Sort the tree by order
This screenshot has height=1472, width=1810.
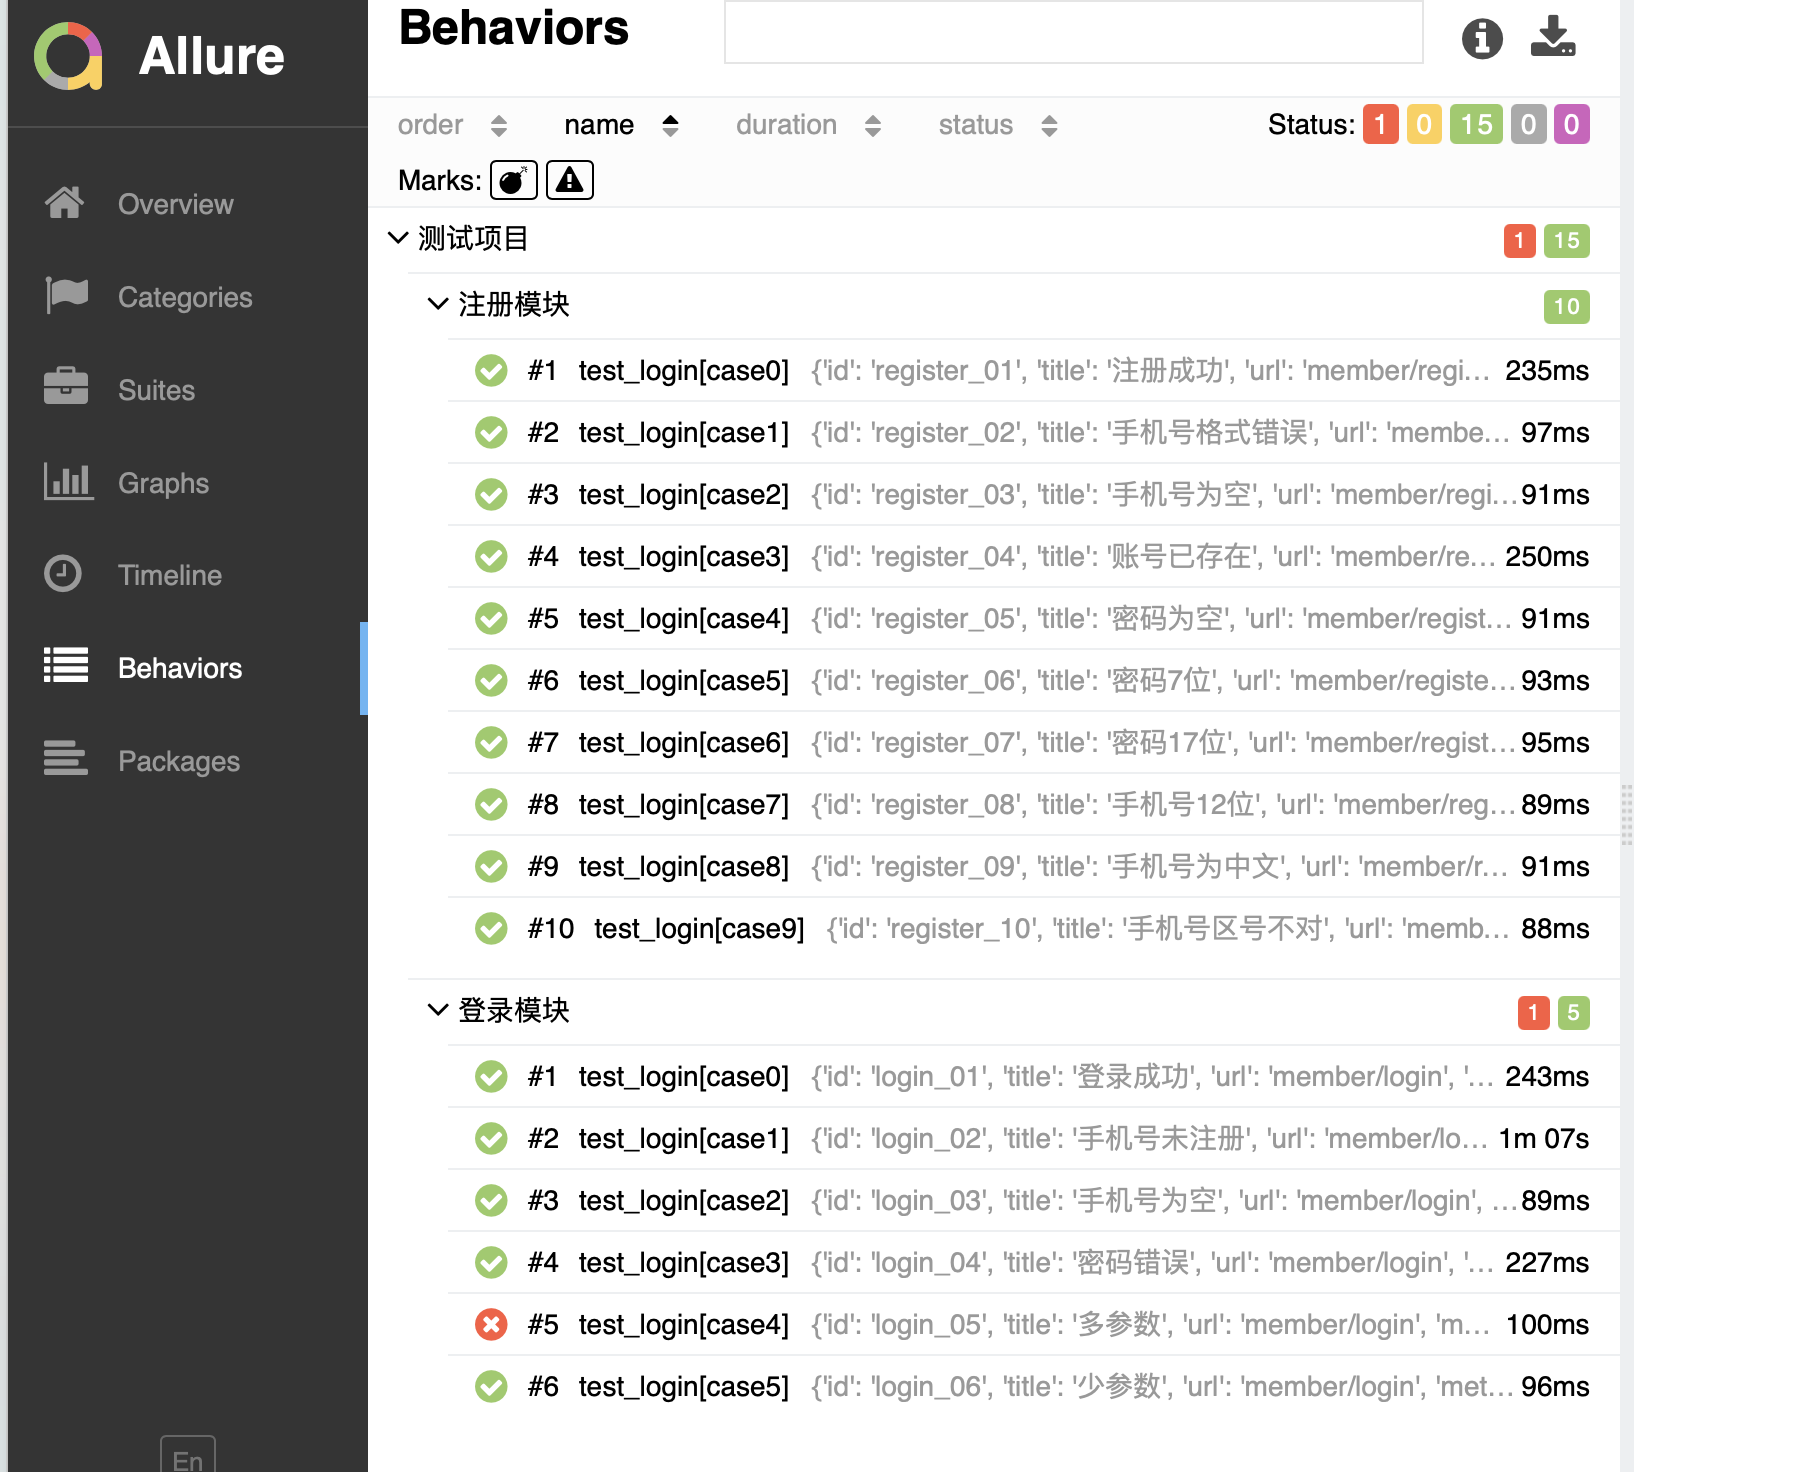tap(453, 125)
